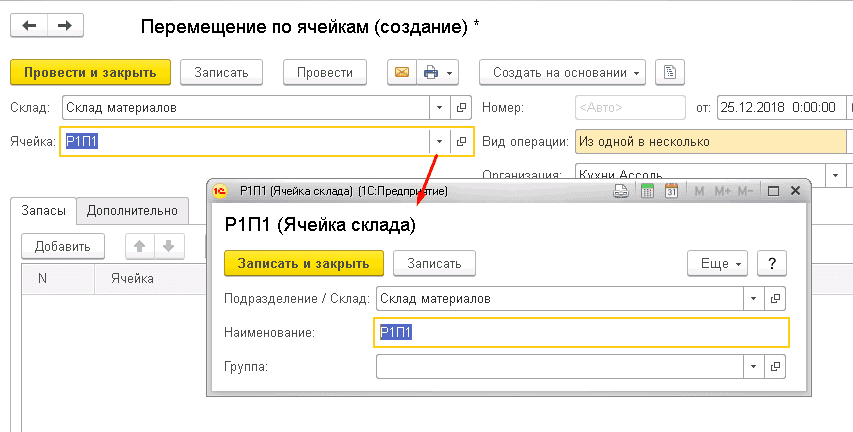
Task: Switch to the Дополнительно tab
Action: coord(132,211)
